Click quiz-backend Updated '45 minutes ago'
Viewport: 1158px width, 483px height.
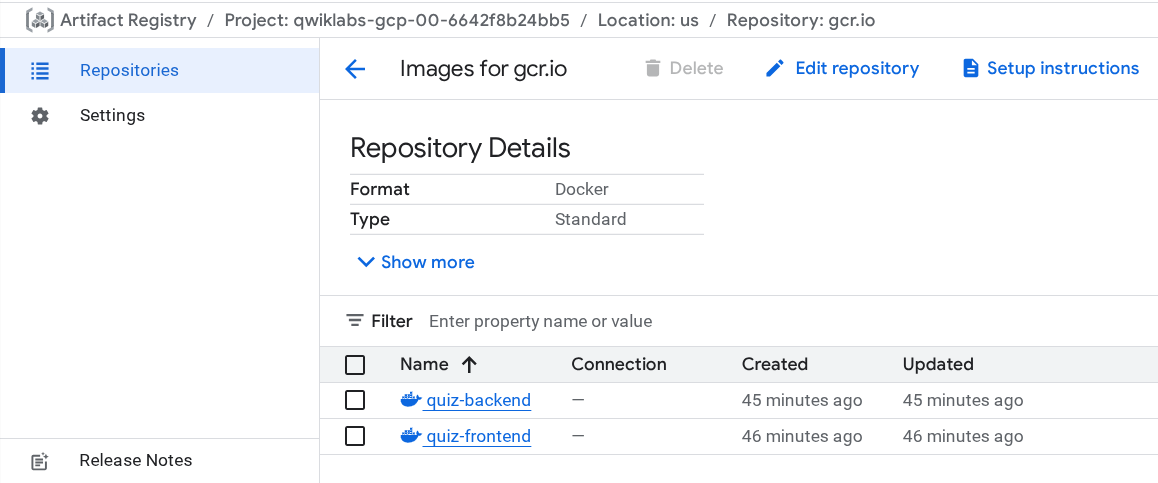pos(963,400)
